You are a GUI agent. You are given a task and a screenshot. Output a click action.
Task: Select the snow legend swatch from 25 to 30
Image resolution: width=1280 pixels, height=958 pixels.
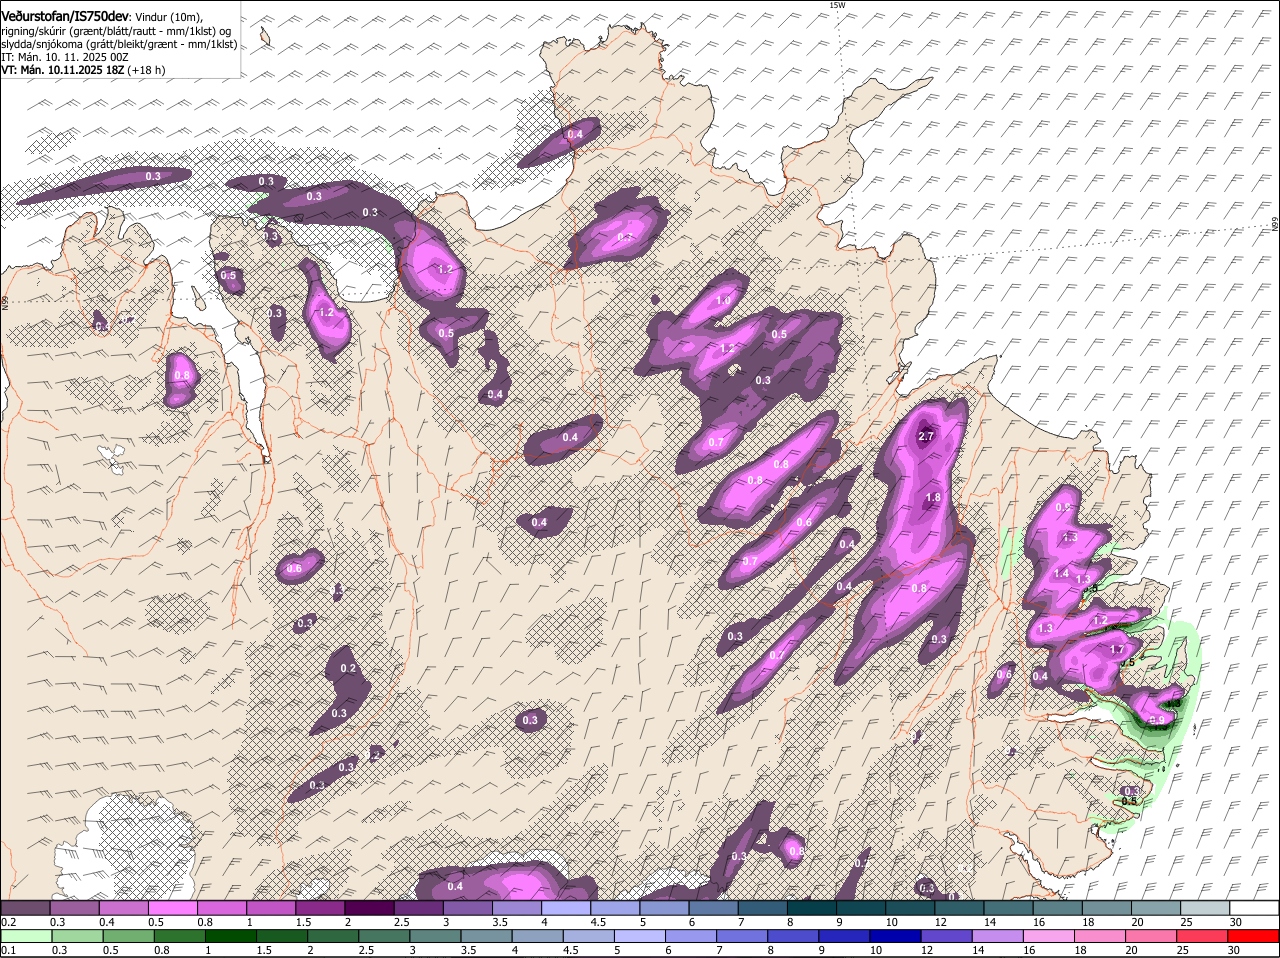[1206, 907]
